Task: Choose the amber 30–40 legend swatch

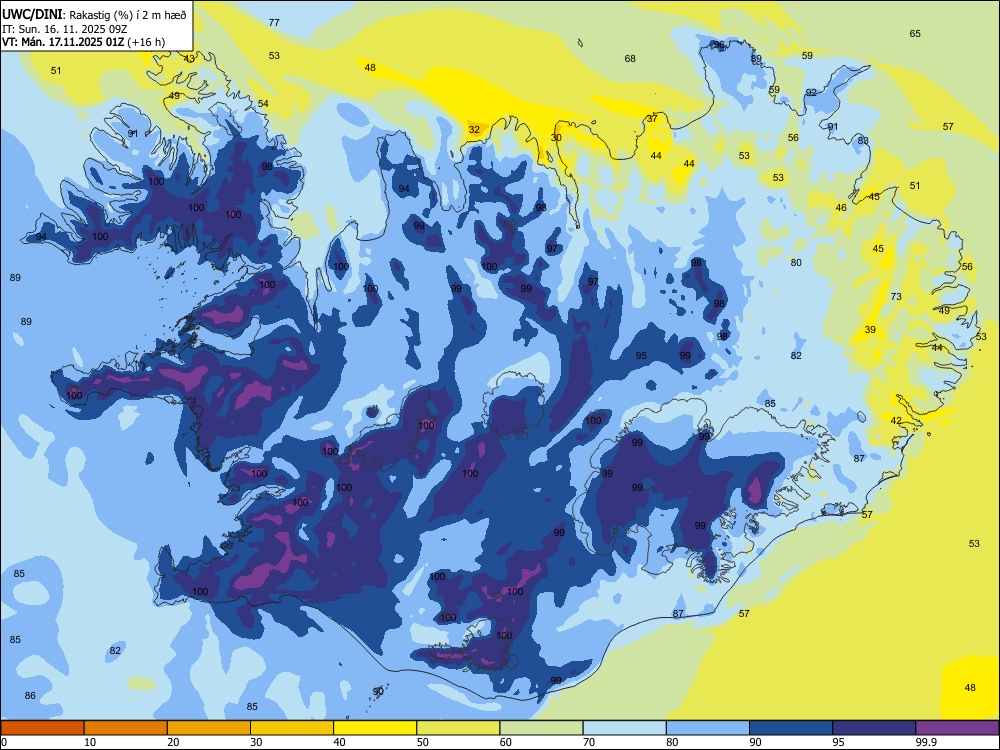Action: (292, 728)
